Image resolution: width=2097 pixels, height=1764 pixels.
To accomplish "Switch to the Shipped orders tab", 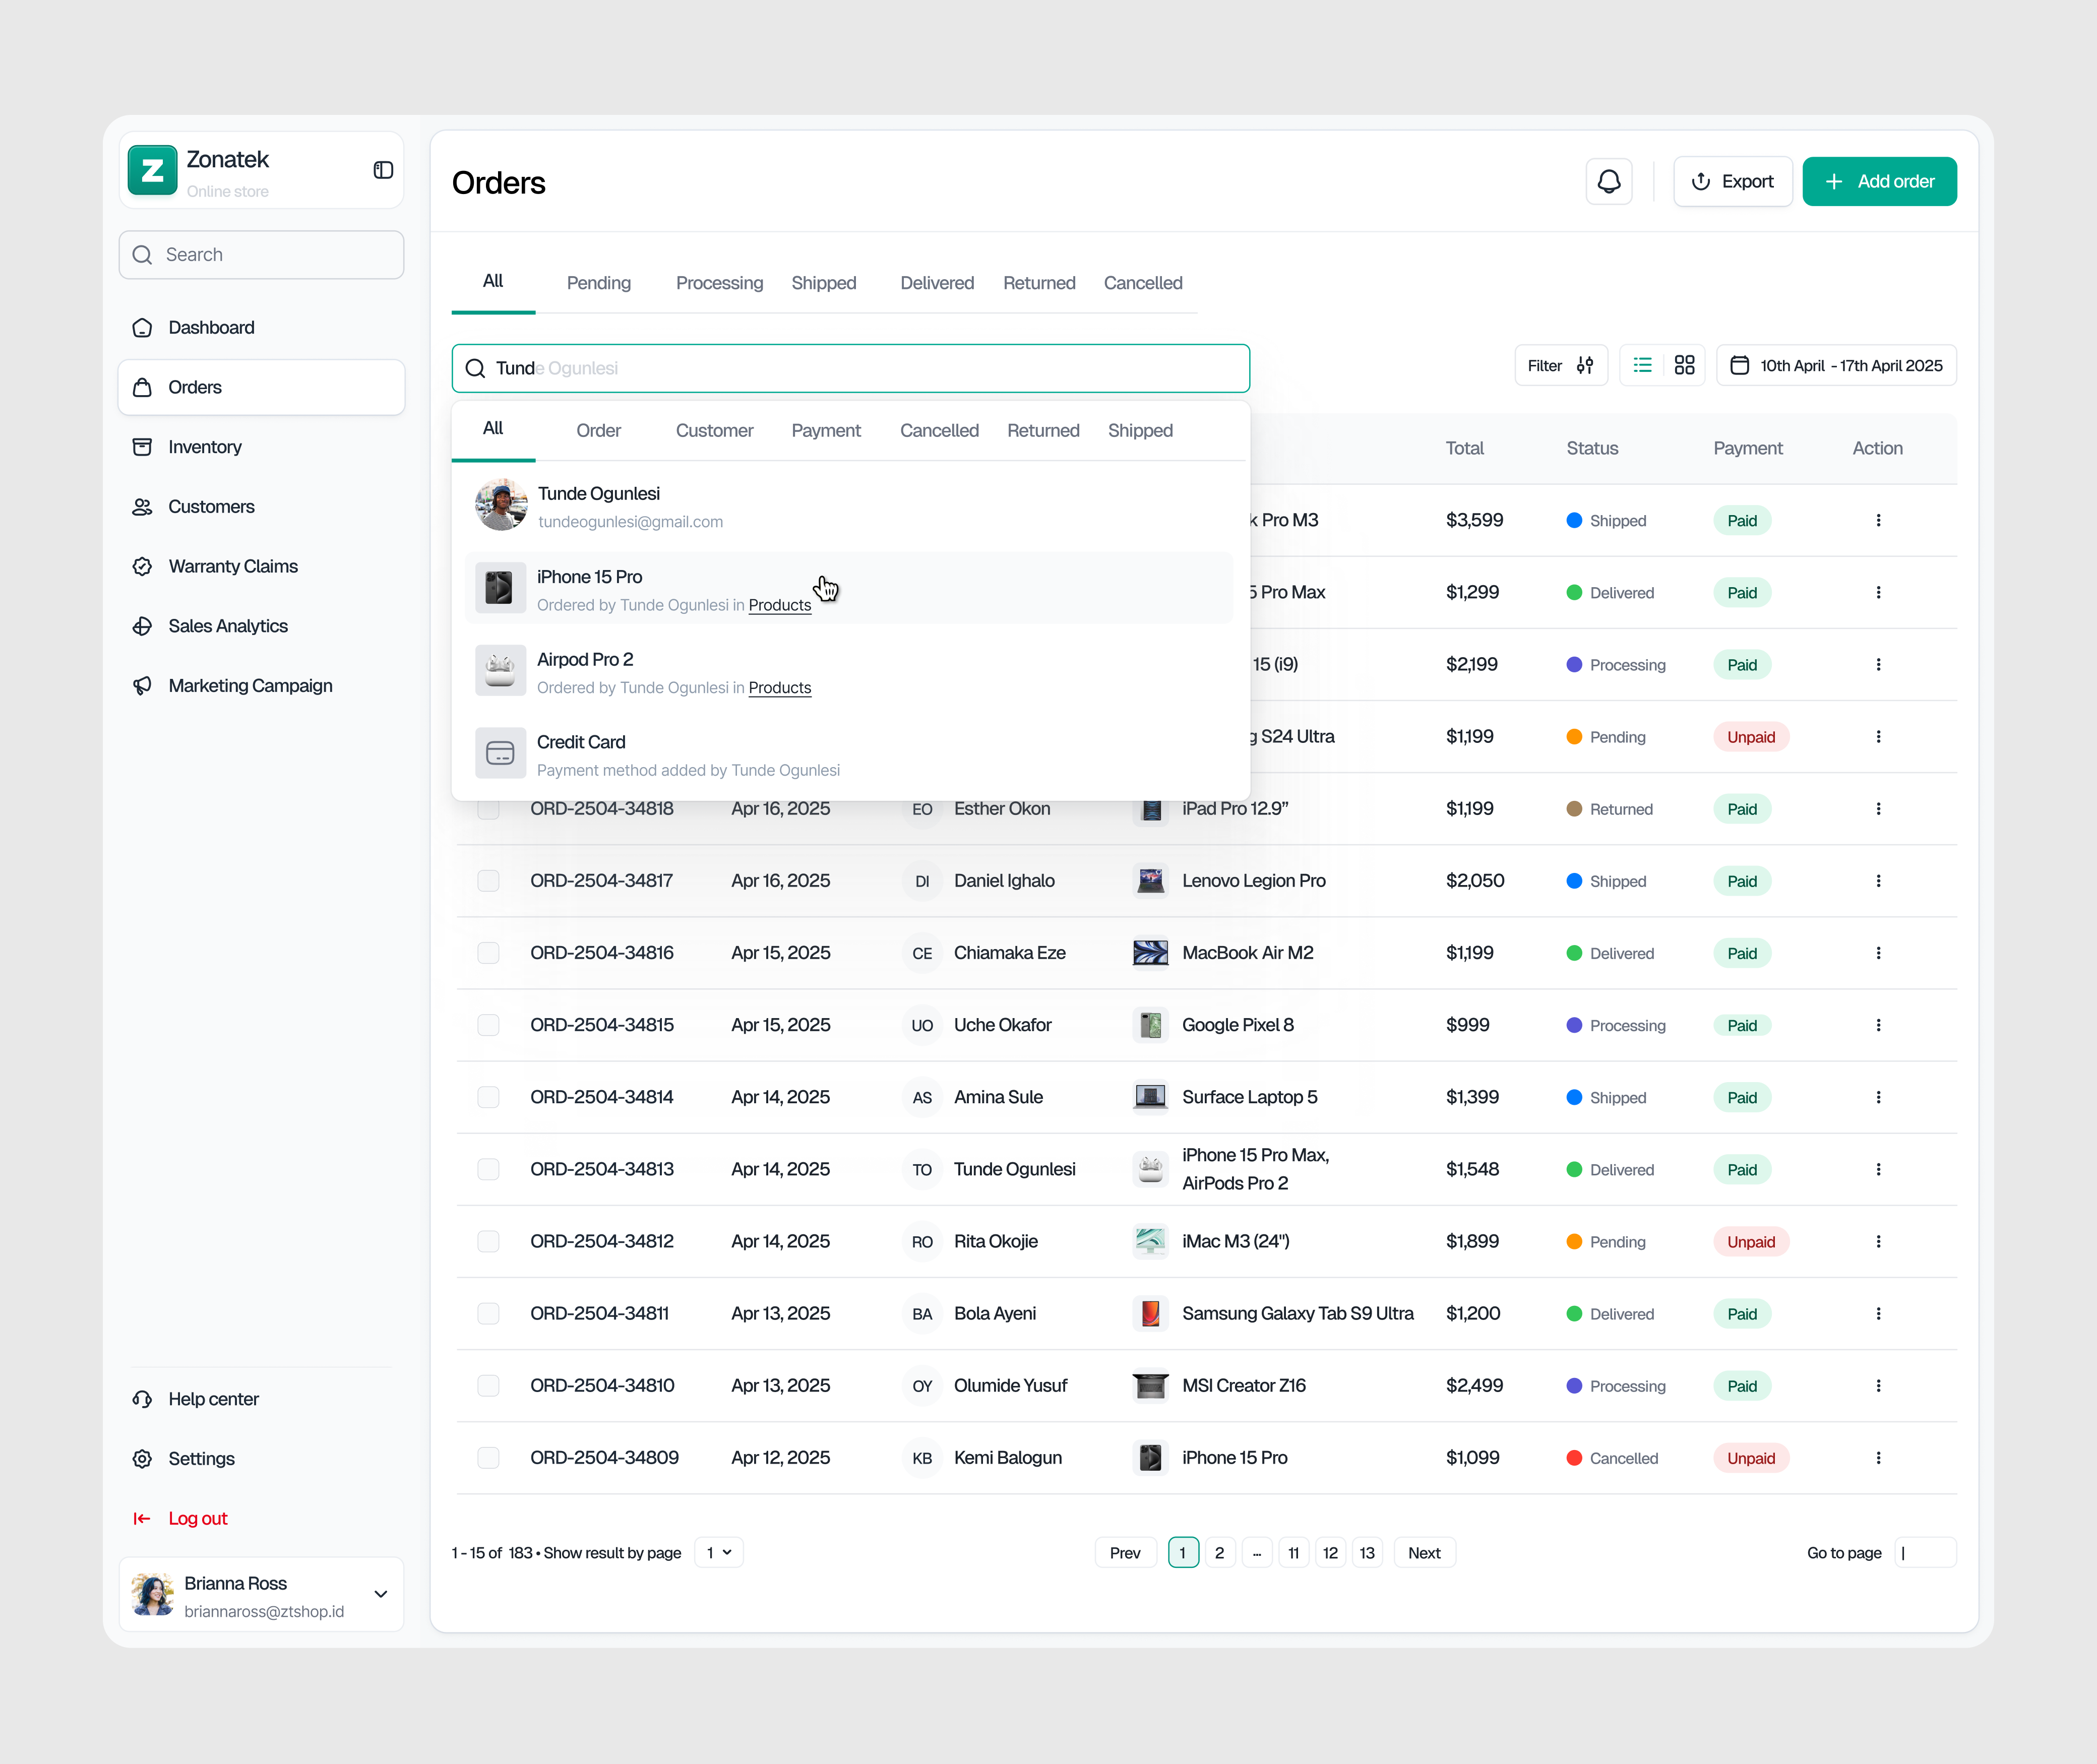I will click(824, 283).
